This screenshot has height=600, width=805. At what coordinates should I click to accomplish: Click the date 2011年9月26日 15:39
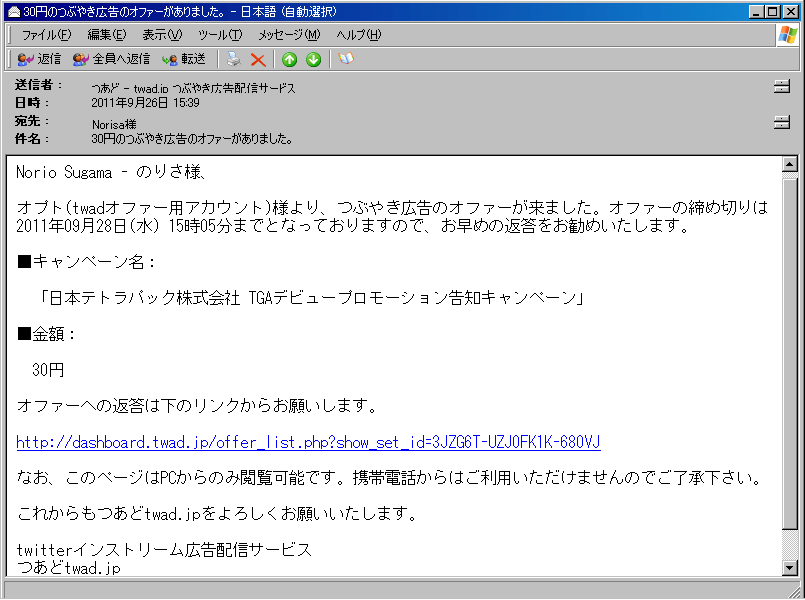(145, 103)
